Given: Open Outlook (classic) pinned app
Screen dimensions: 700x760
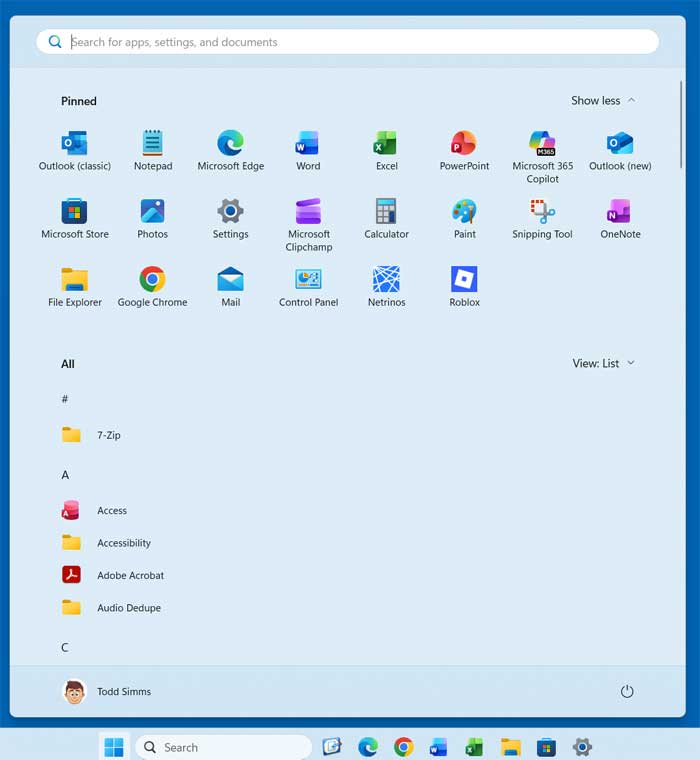Looking at the screenshot, I should point(75,150).
